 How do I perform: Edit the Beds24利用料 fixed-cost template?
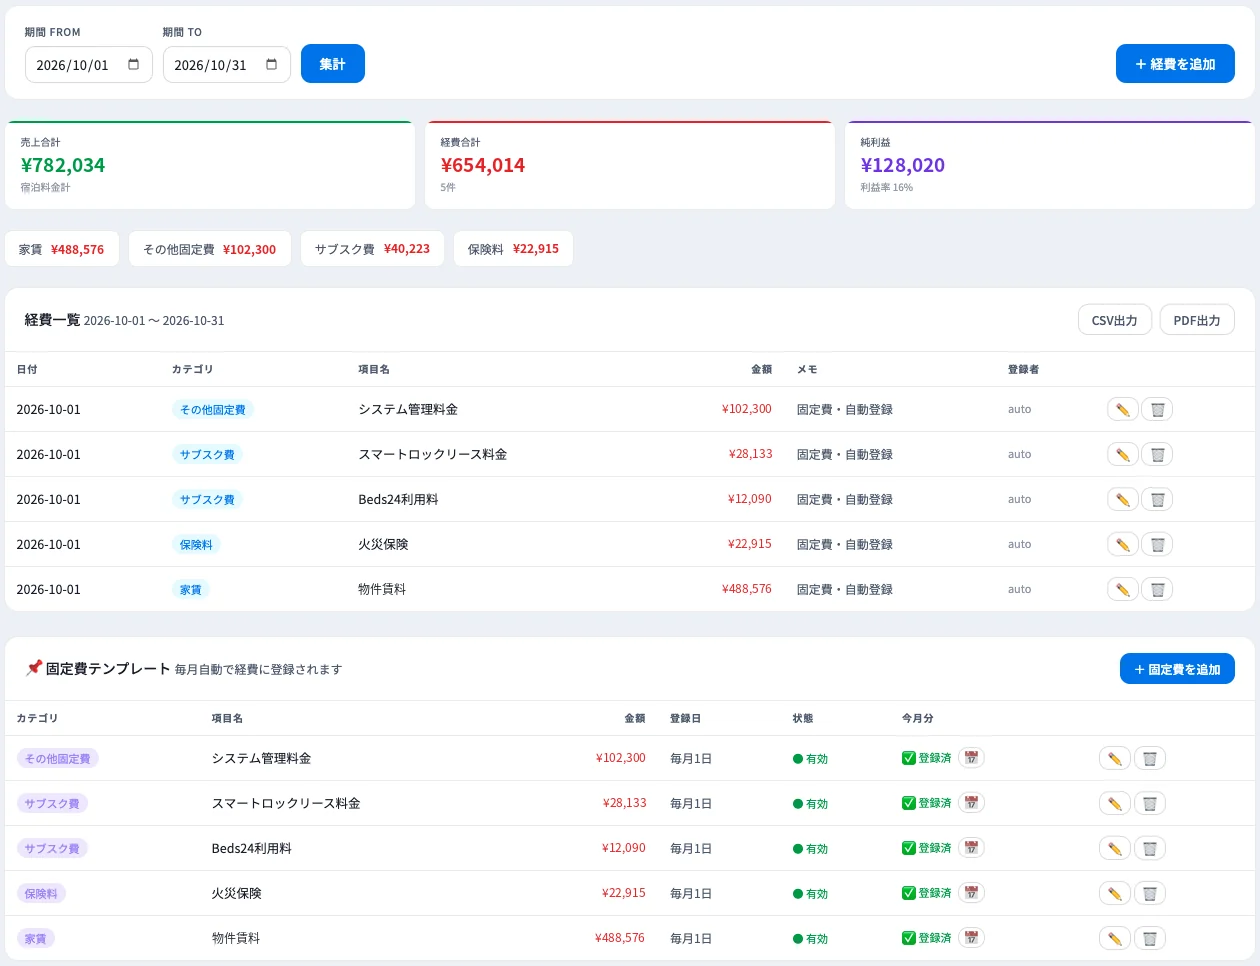coord(1115,848)
